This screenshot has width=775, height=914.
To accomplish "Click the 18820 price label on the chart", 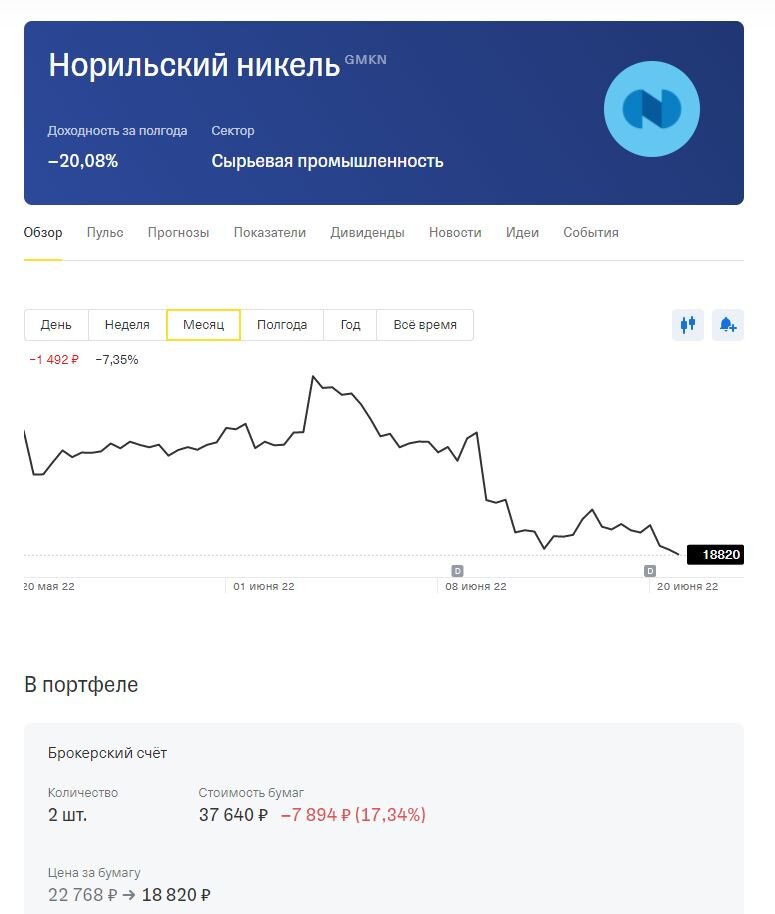I will point(715,554).
